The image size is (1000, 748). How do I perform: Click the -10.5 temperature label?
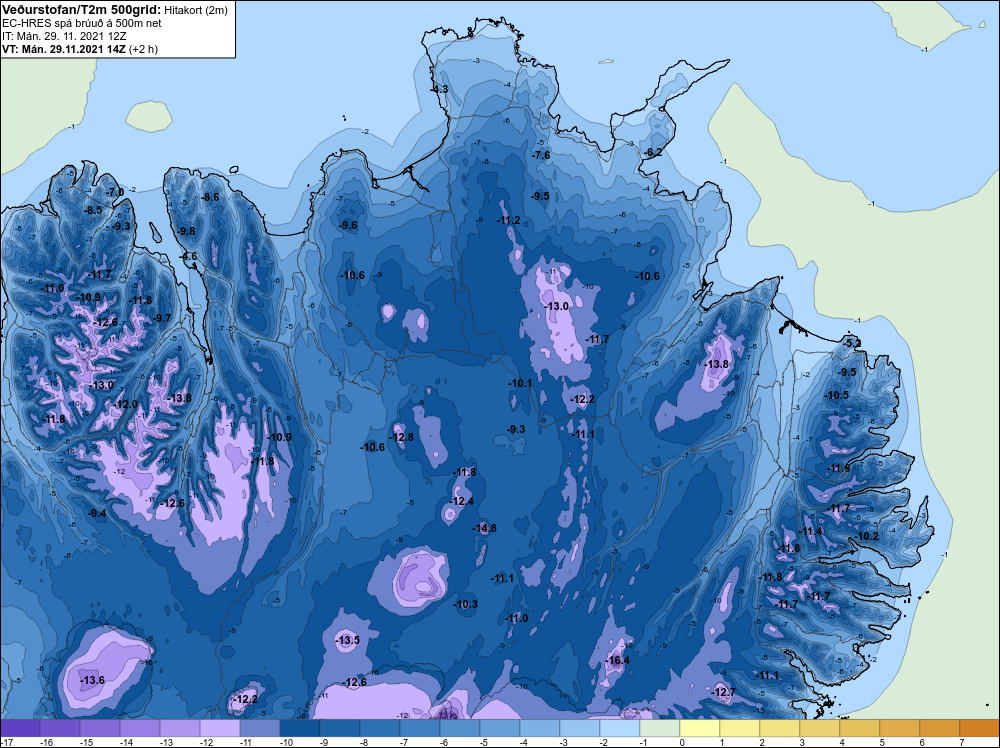837,395
